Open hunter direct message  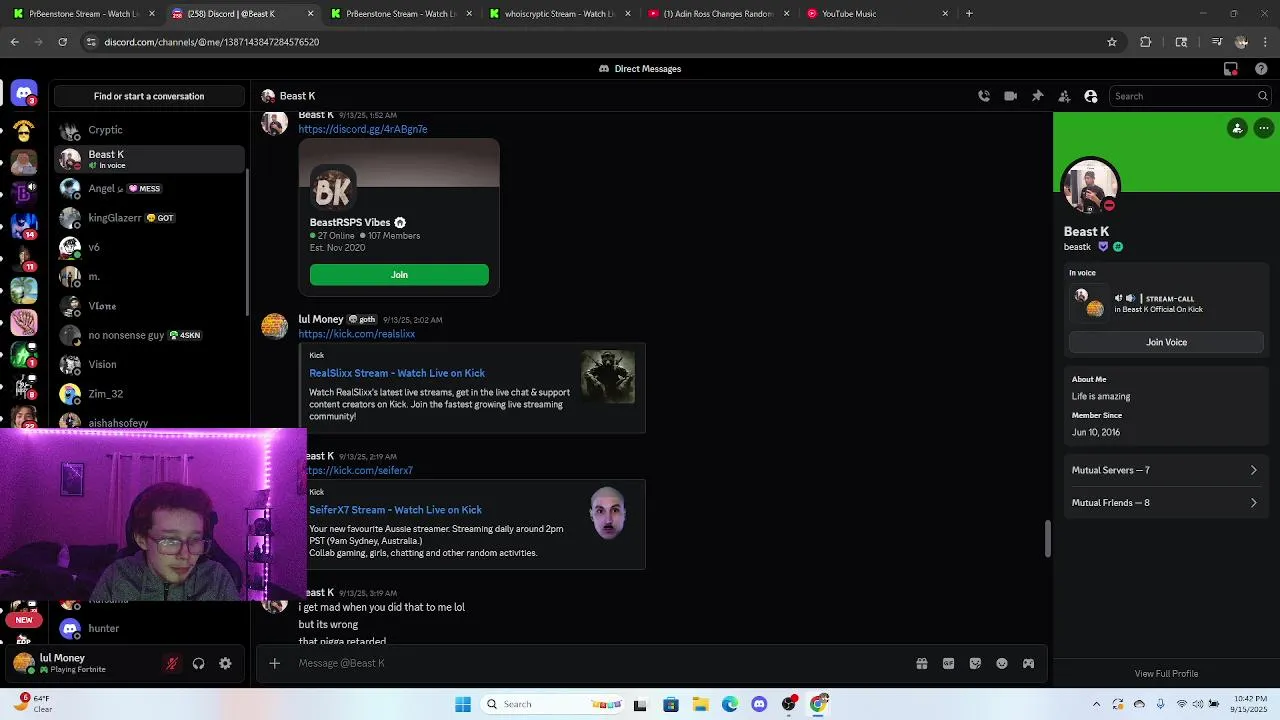[x=149, y=628]
